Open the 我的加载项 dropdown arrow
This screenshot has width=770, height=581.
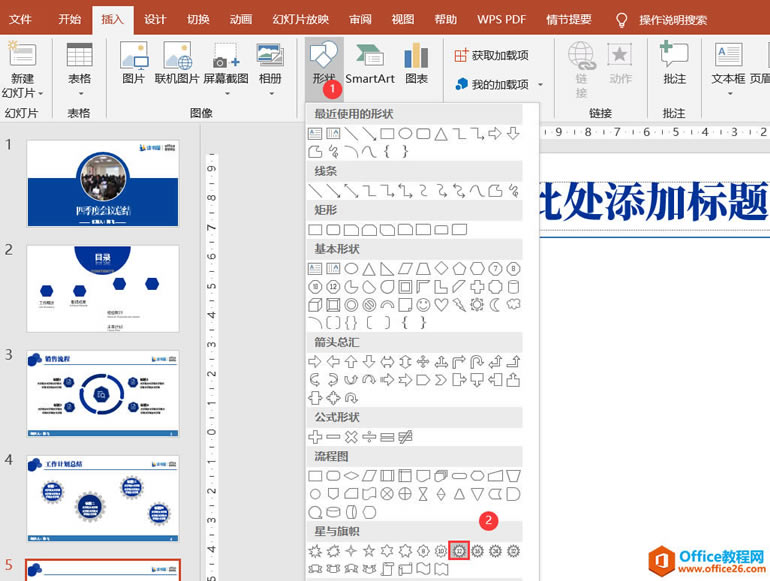coord(541,85)
